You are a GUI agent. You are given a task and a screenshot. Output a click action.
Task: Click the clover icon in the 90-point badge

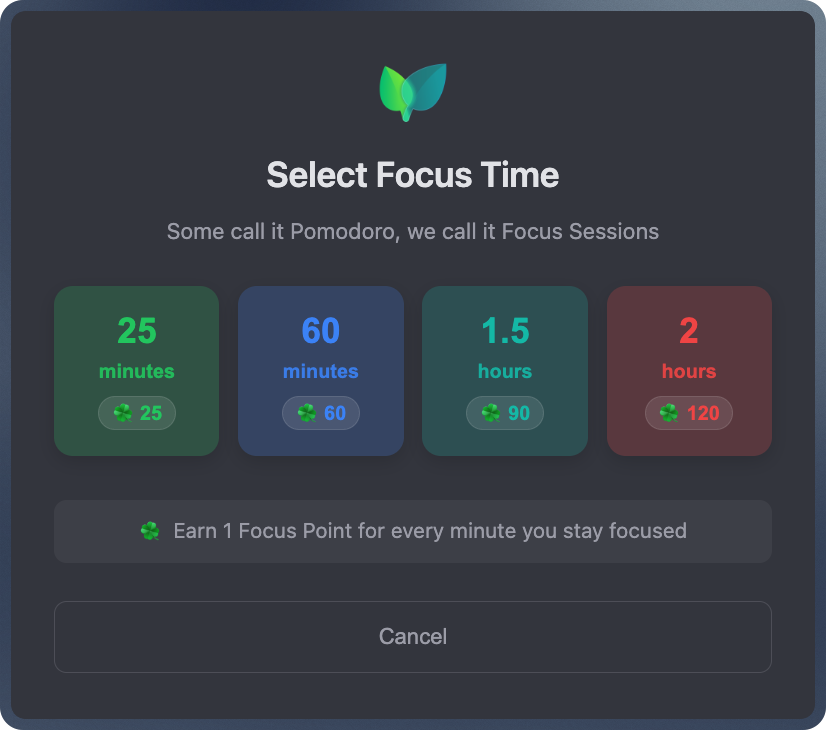tap(491, 413)
